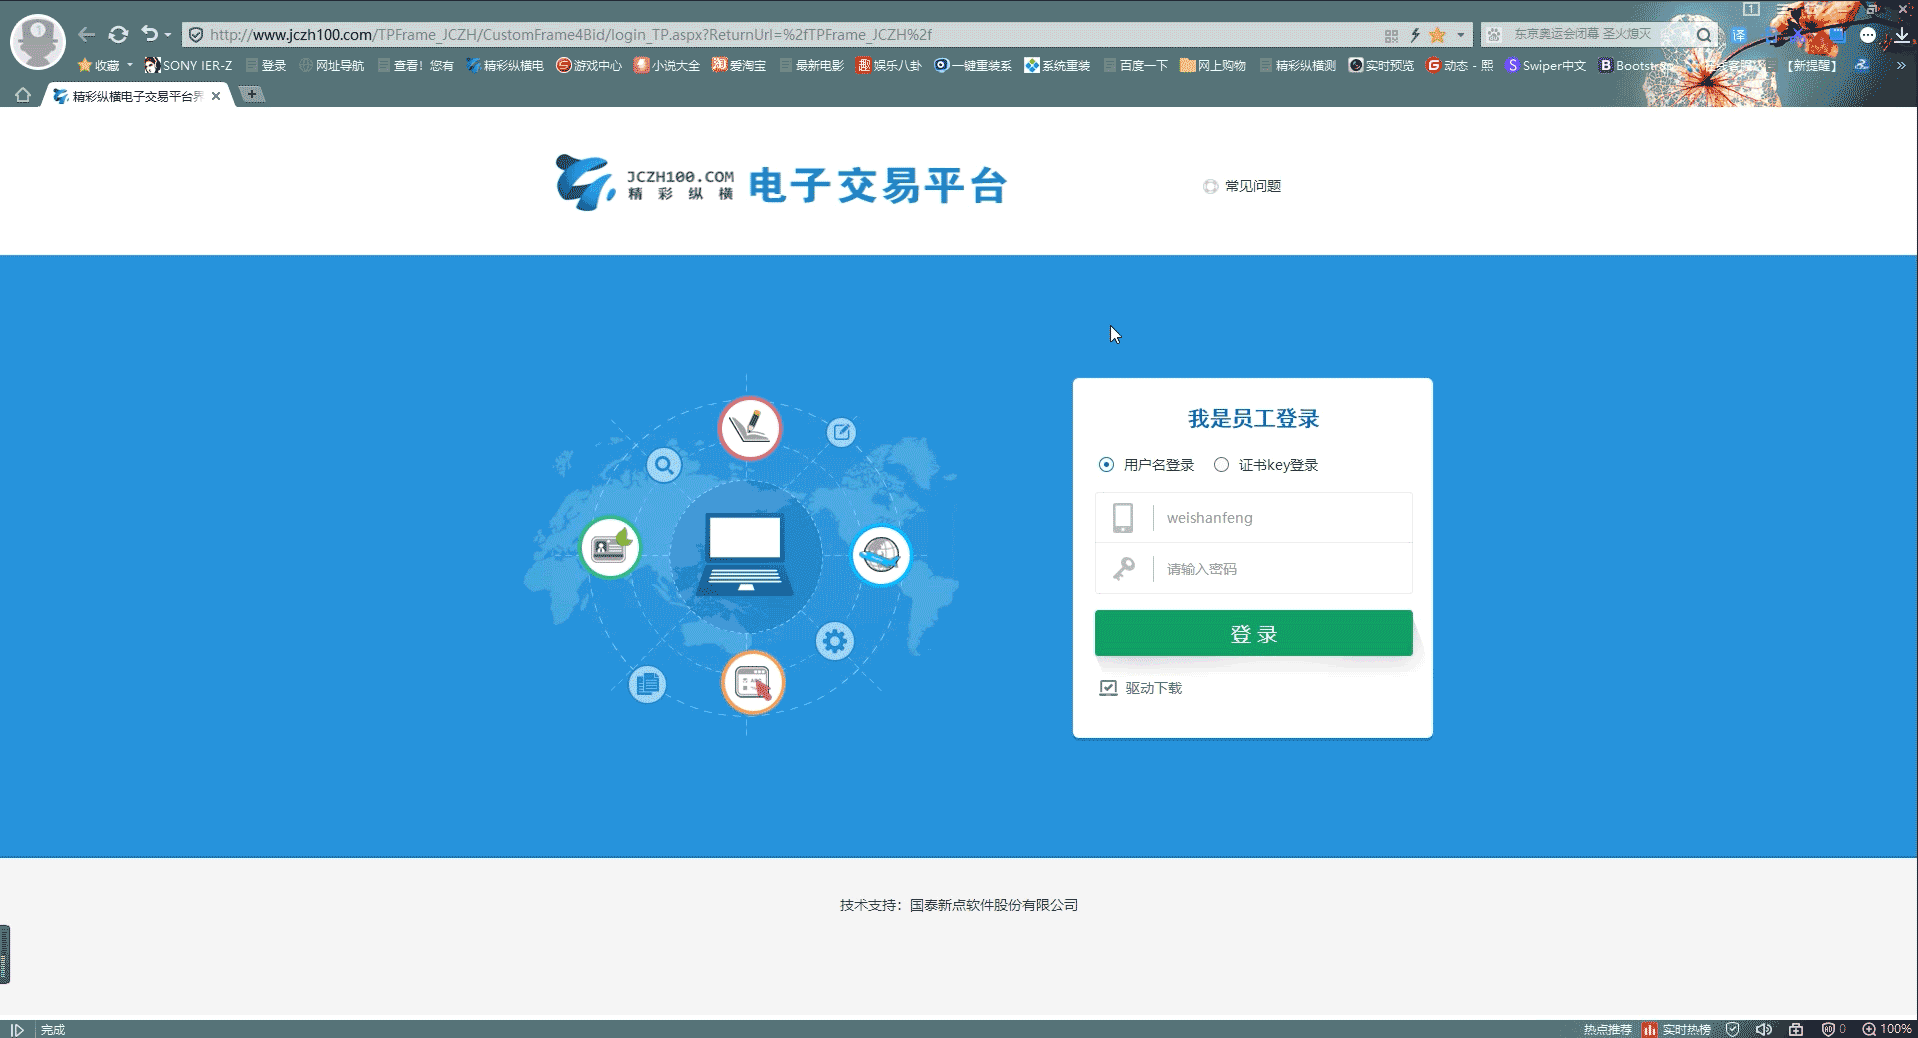
Task: Click the edit-note circle icon in illustration
Action: 841,432
